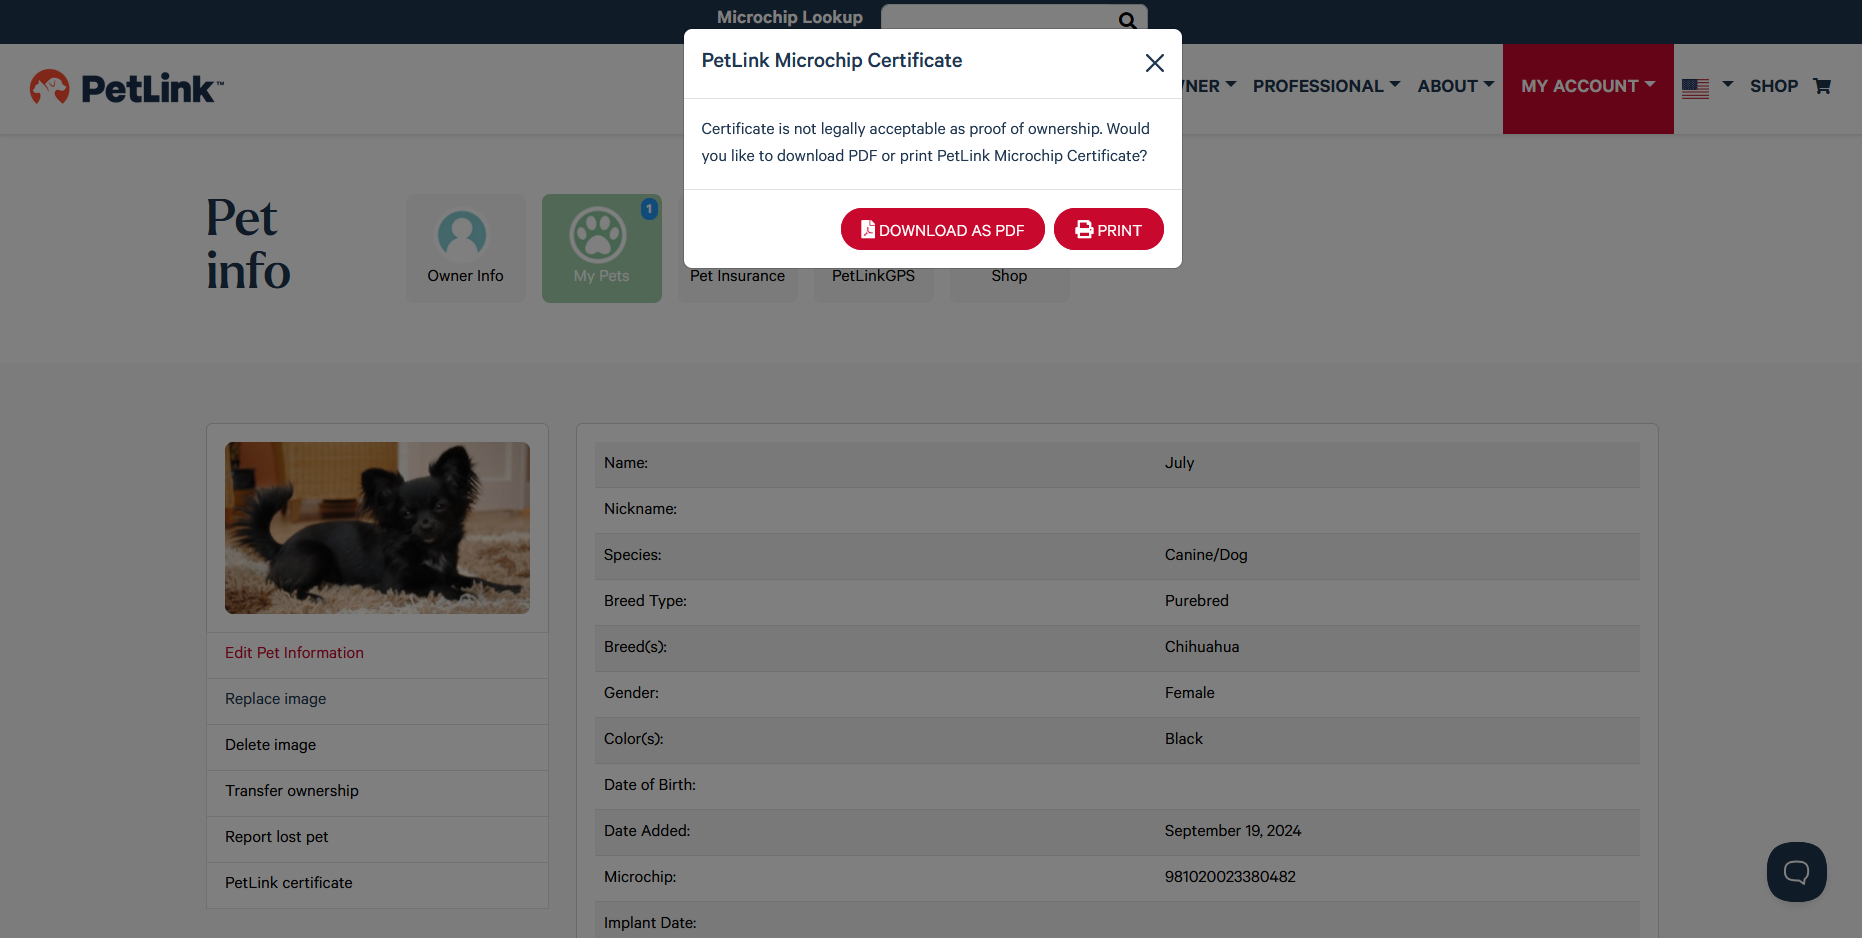Click the Microchip Lookup search magnifier
The height and width of the screenshot is (938, 1862).
tap(1127, 20)
